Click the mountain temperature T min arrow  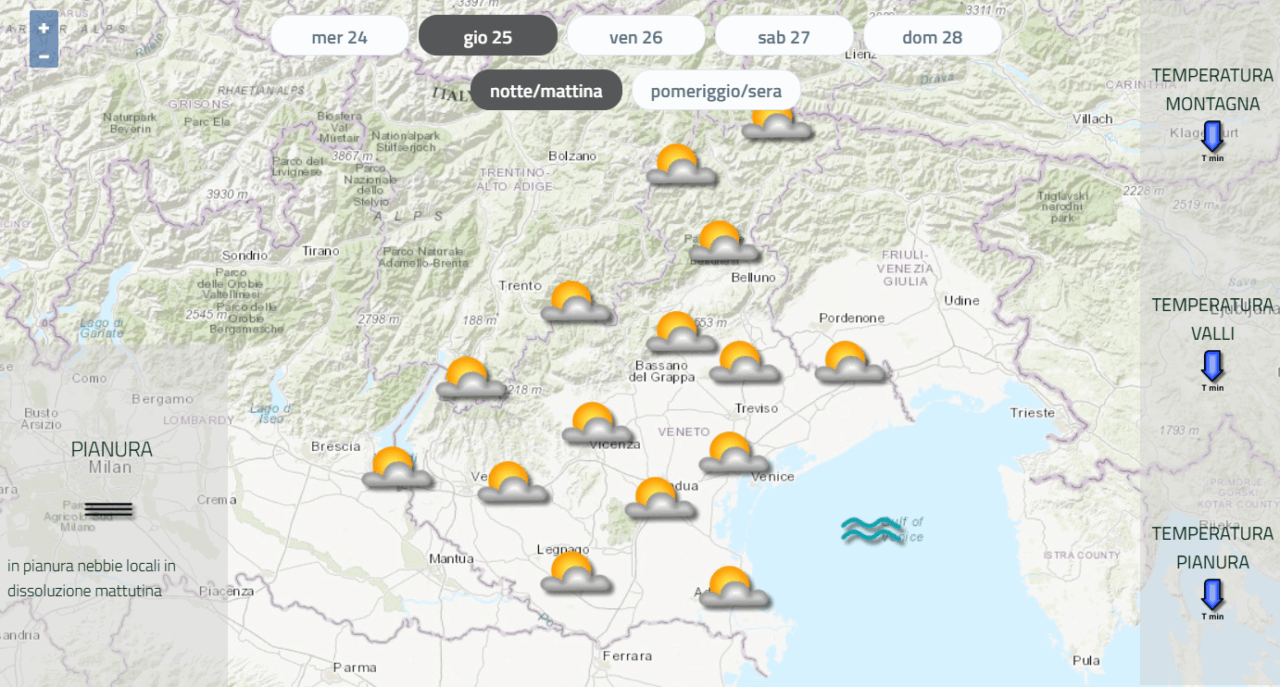tap(1212, 138)
